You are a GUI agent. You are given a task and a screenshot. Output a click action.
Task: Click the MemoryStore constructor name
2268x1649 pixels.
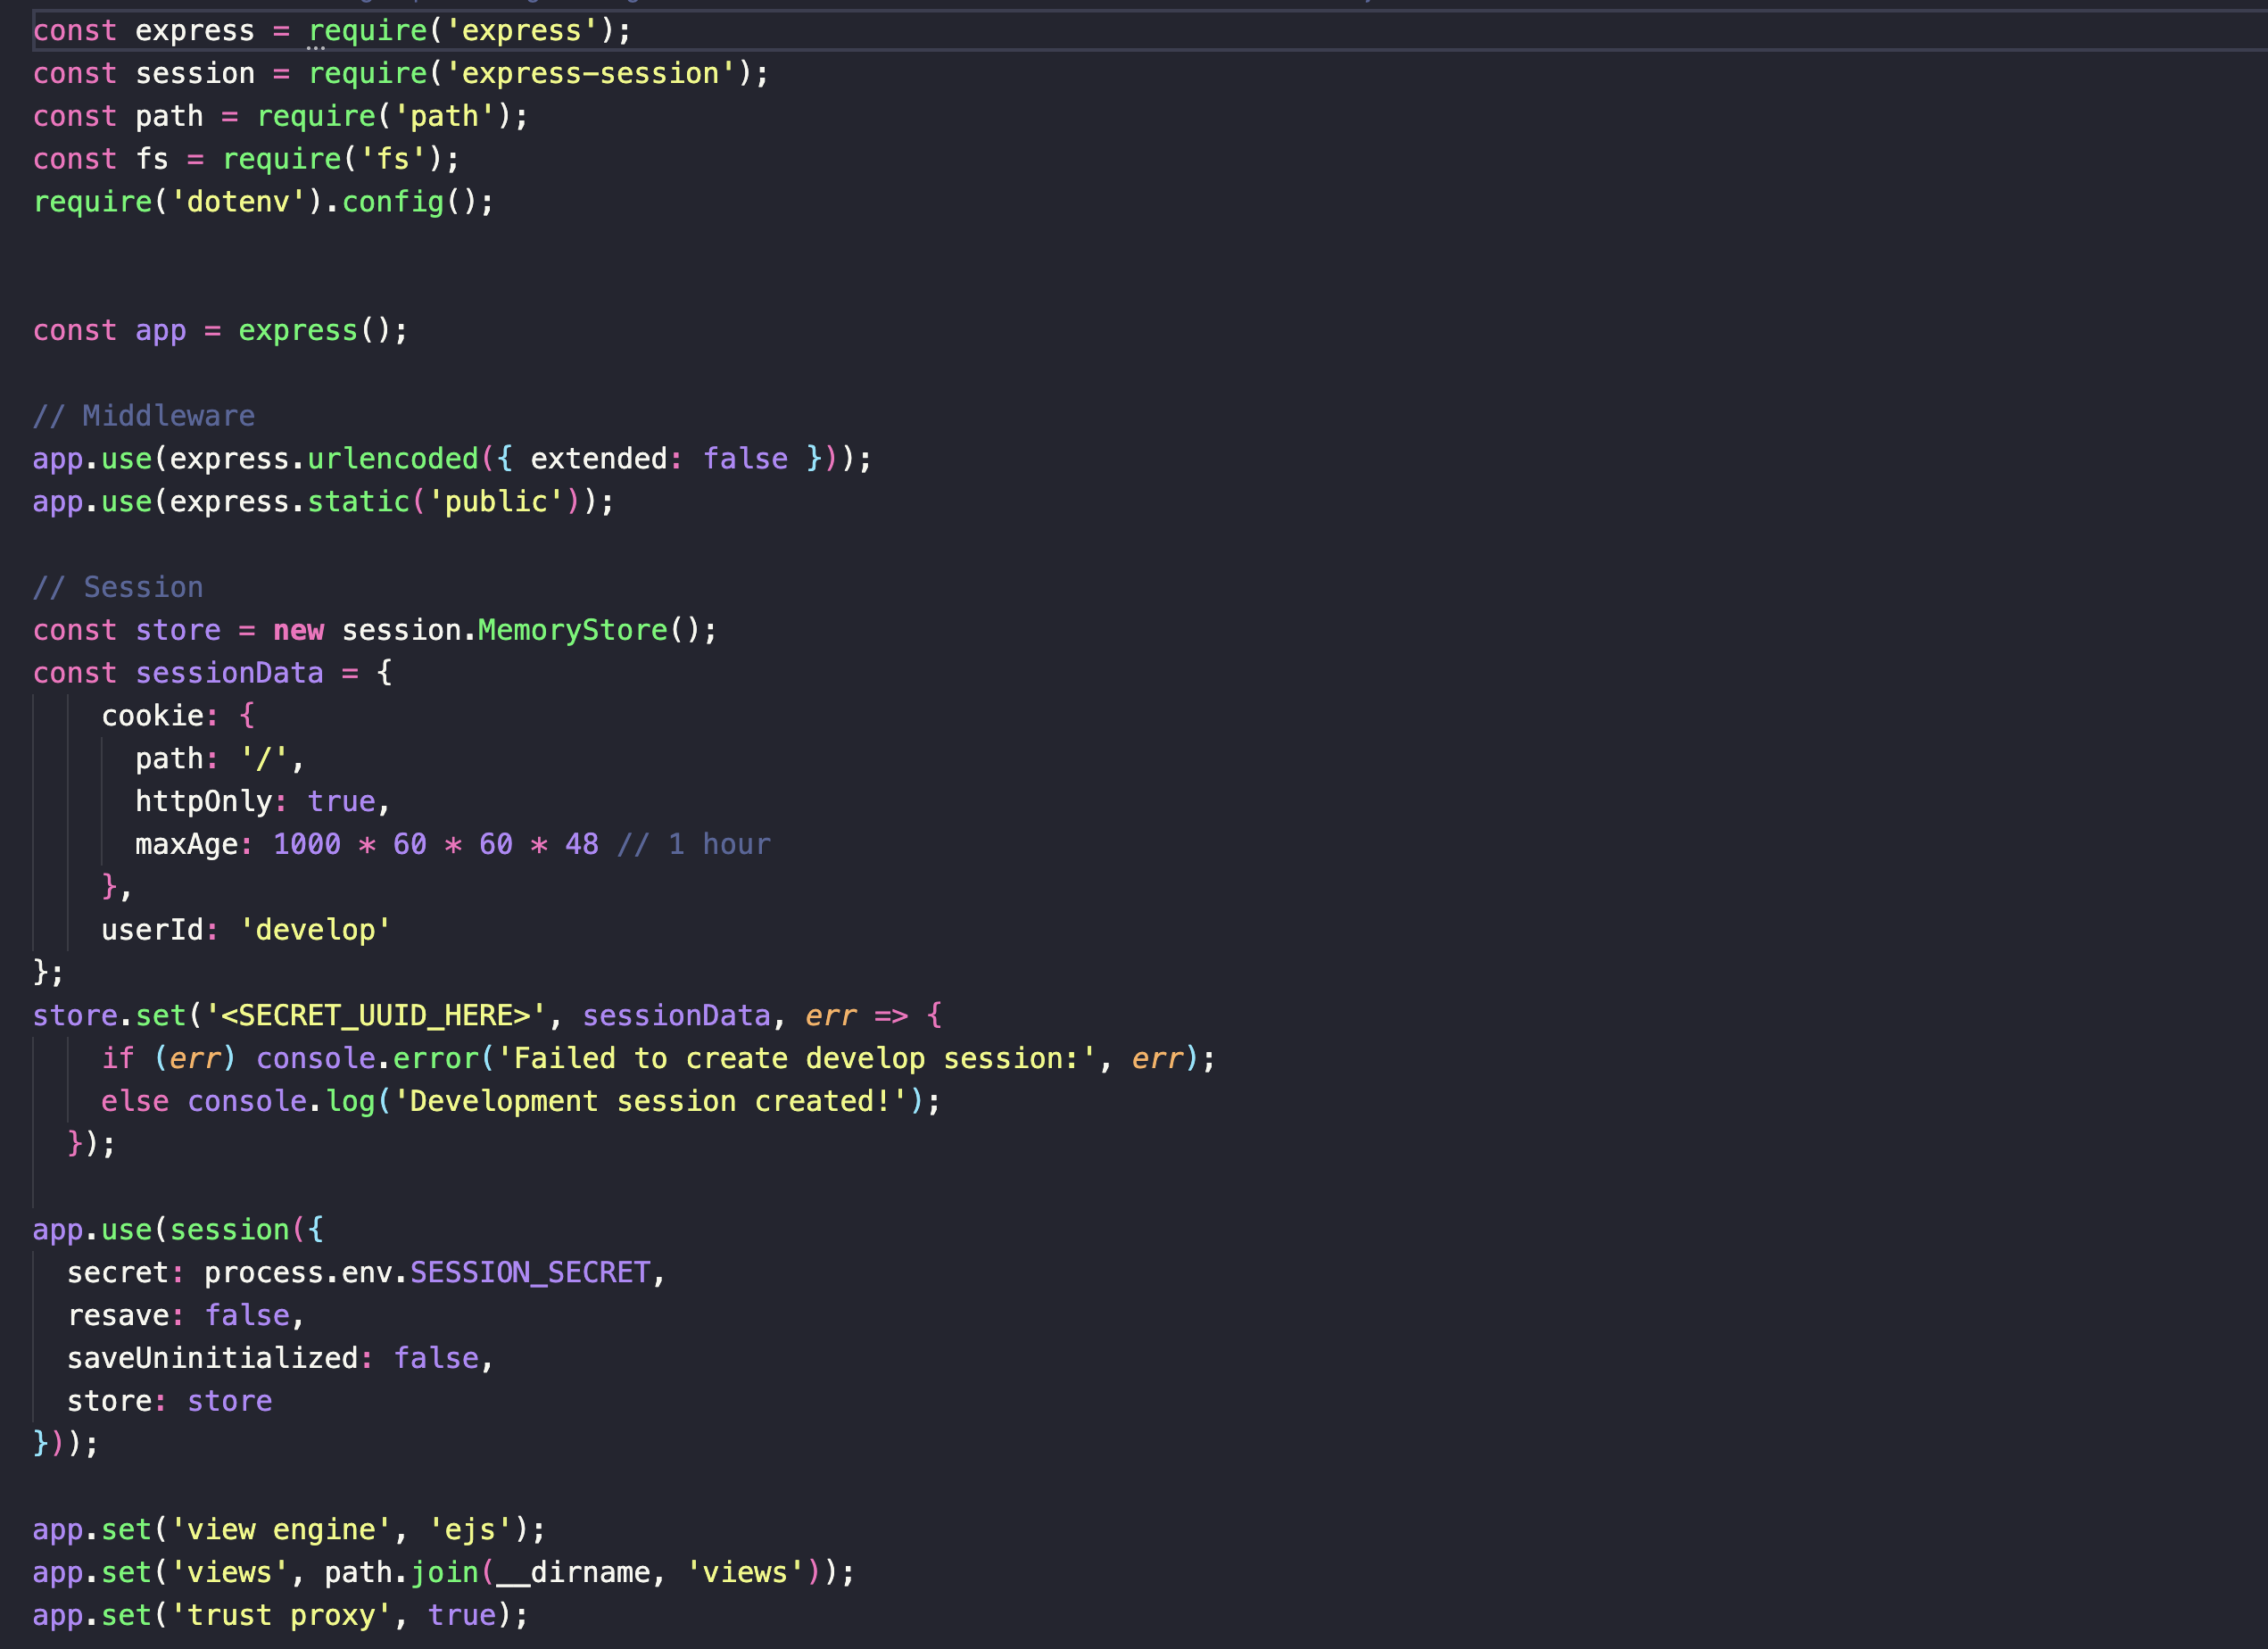(572, 630)
